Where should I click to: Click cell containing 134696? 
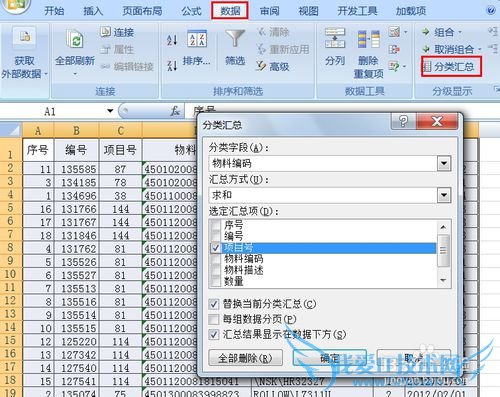coord(76,195)
